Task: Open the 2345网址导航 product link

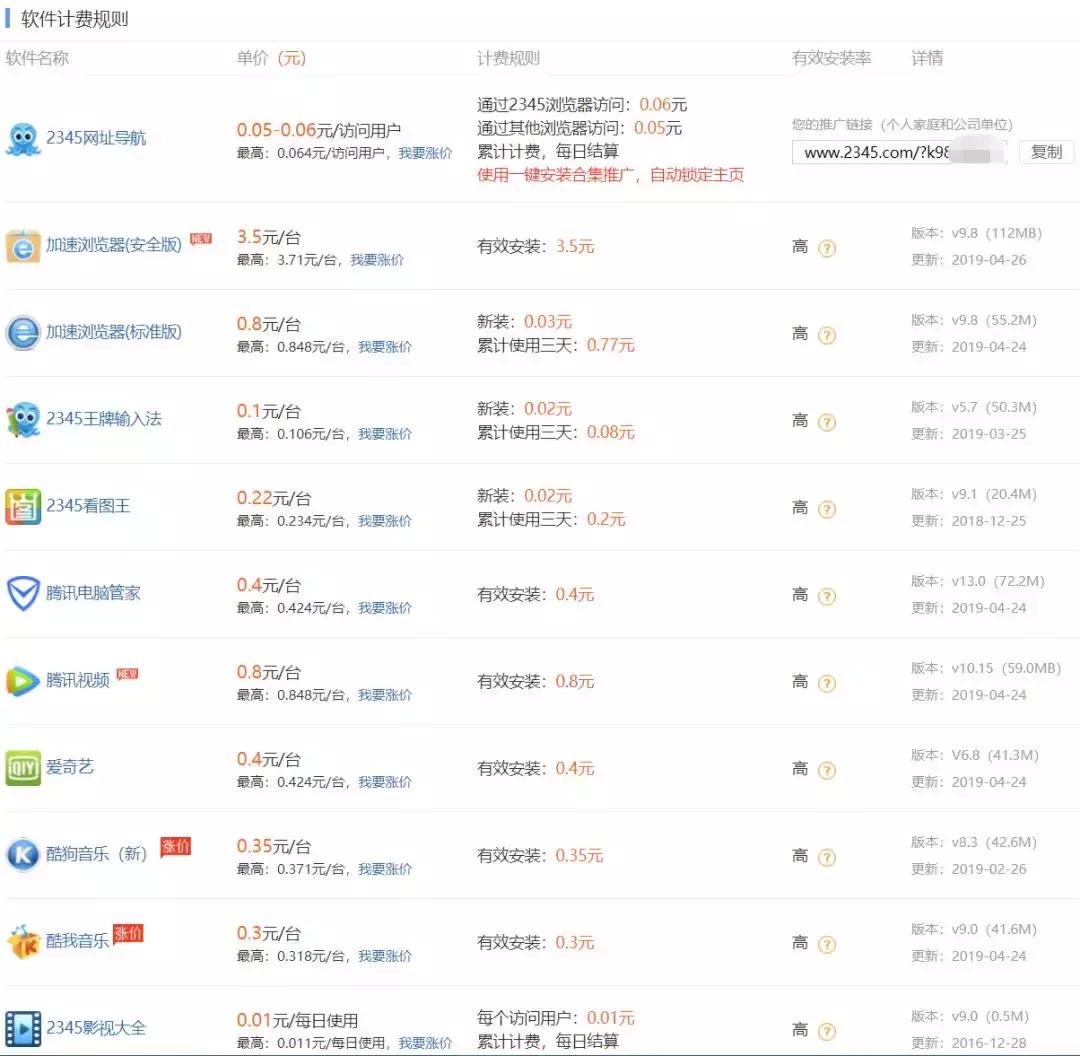Action: click(x=80, y=138)
